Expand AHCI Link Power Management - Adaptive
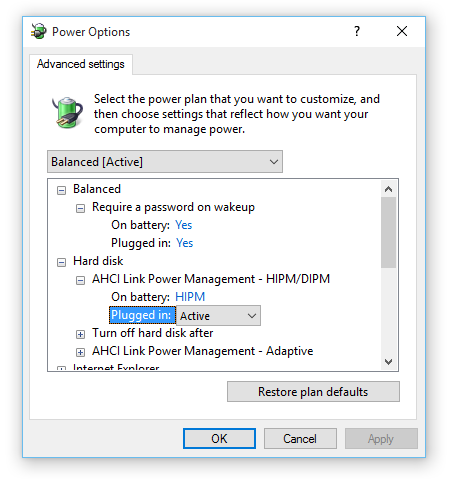The height and width of the screenshot is (479, 457). tap(80, 352)
